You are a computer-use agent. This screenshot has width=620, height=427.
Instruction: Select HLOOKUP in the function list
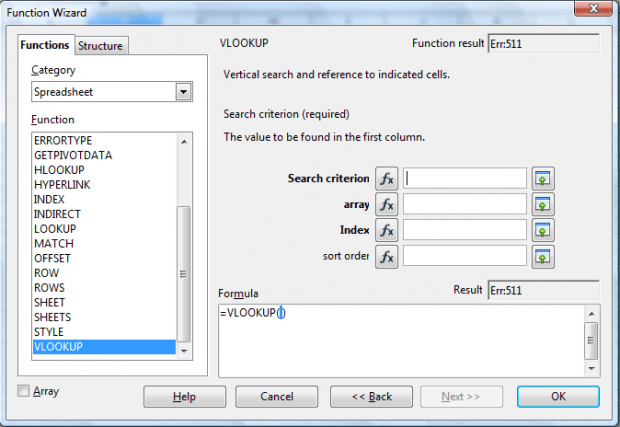pyautogui.click(x=59, y=170)
